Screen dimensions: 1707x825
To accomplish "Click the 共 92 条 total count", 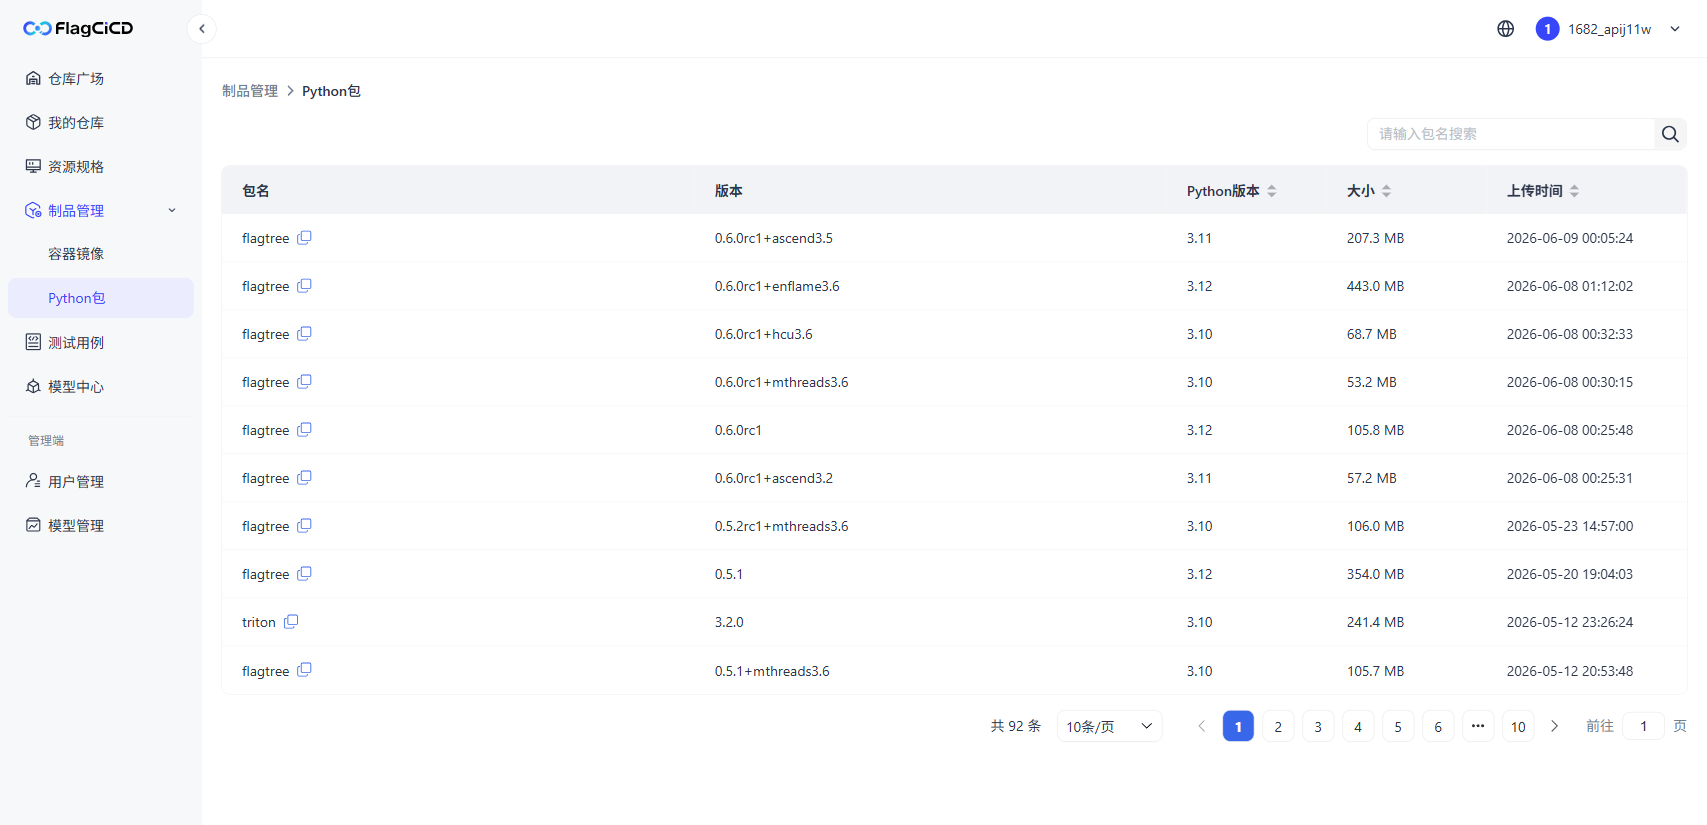I will tap(1016, 726).
